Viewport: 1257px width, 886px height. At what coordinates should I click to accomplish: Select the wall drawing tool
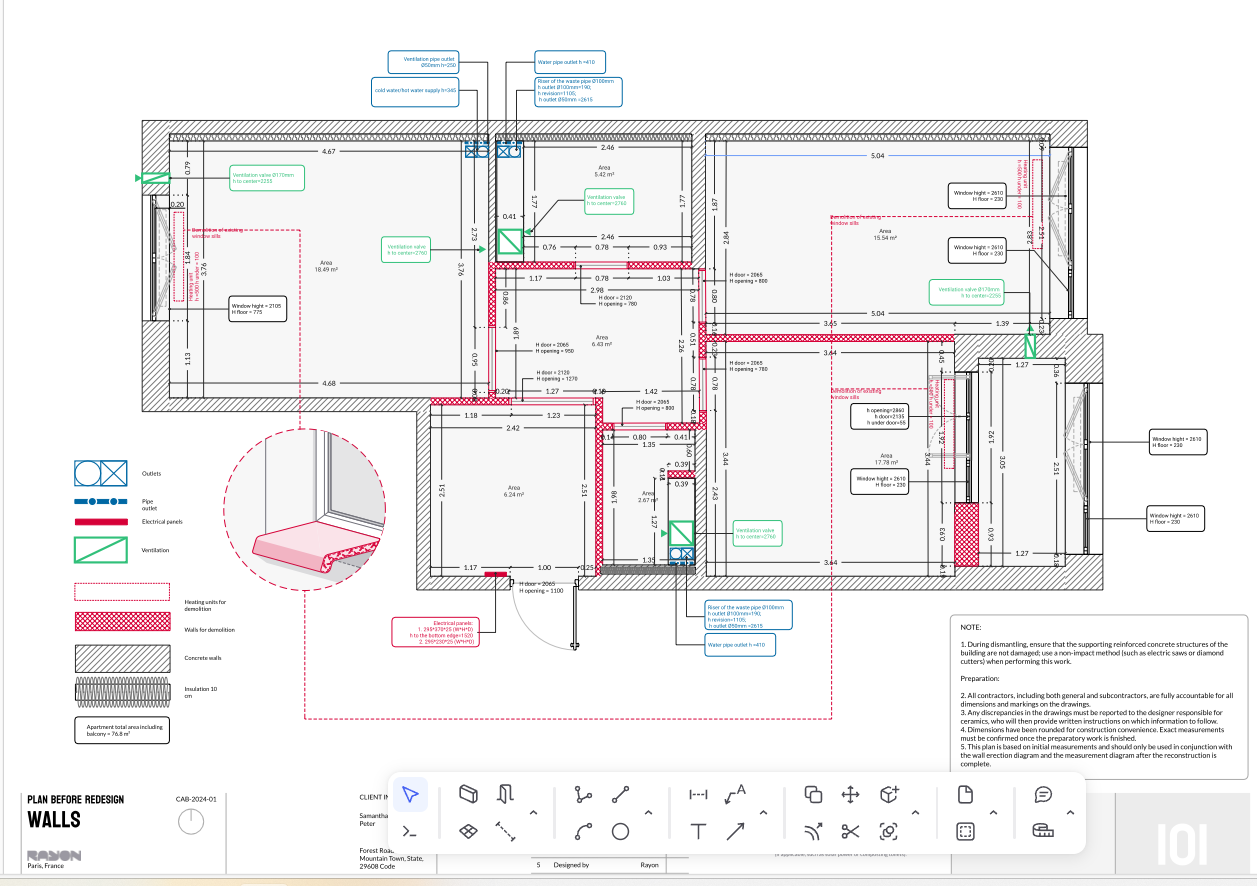(467, 795)
